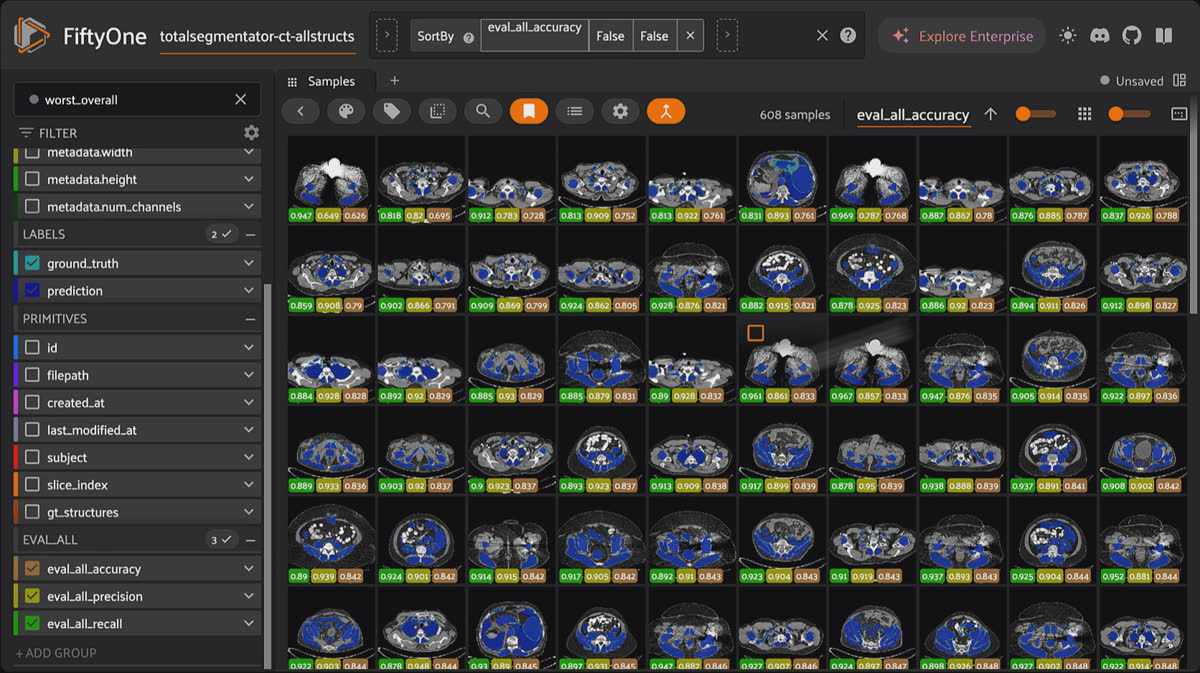Screen dimensions: 1200x673
Task: Check the subject field checkbox
Action: pyautogui.click(x=32, y=458)
